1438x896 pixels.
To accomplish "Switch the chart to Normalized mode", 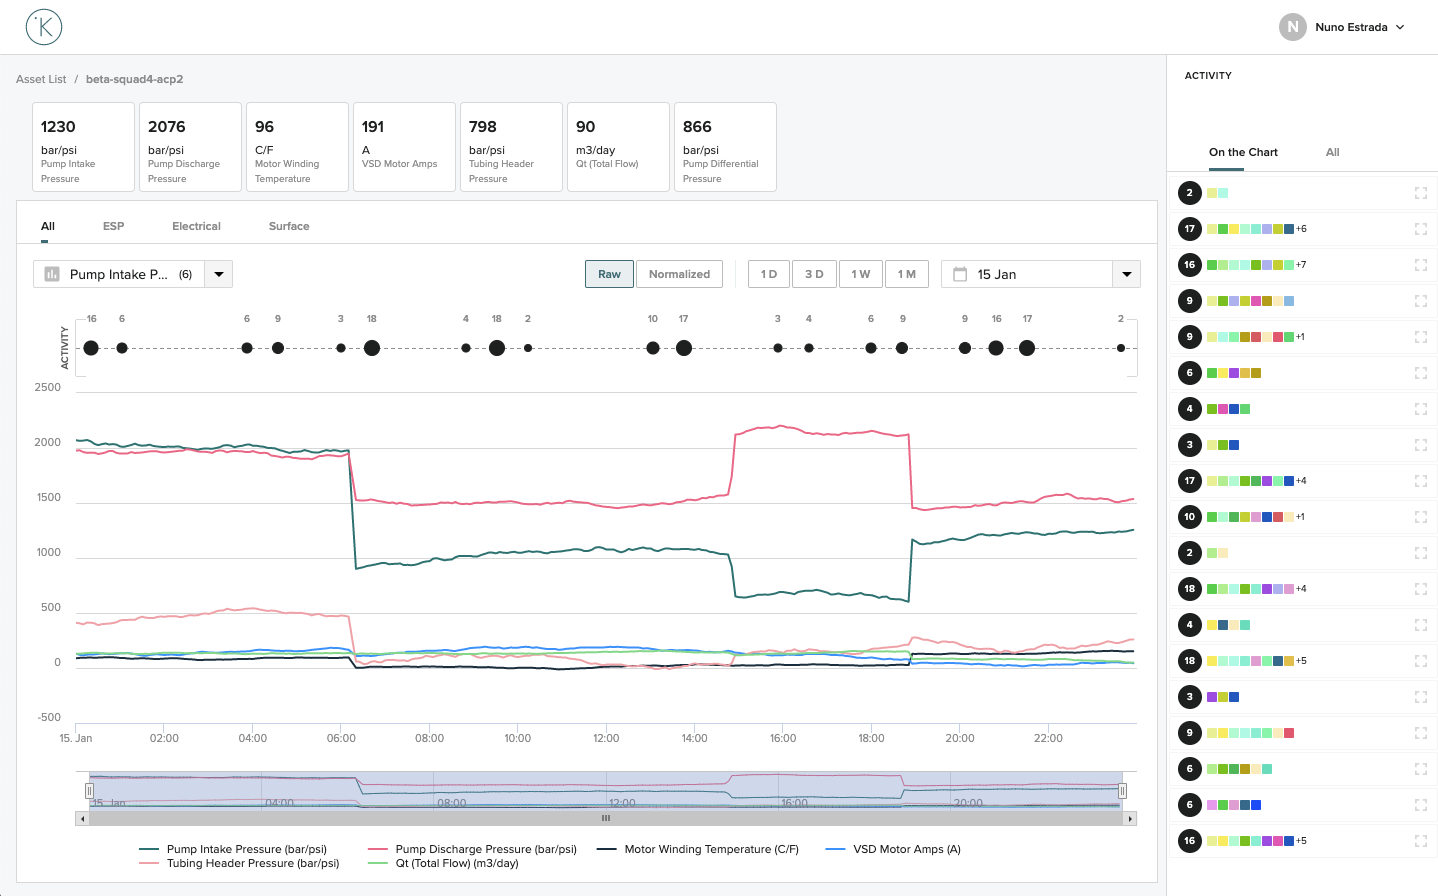I will tap(679, 273).
